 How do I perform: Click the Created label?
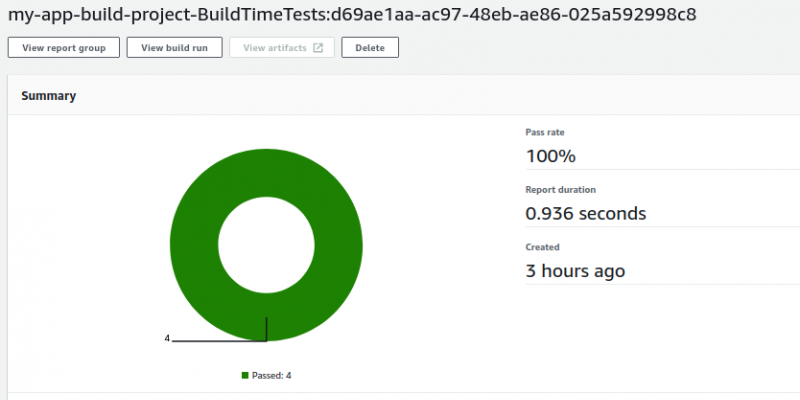pos(542,247)
